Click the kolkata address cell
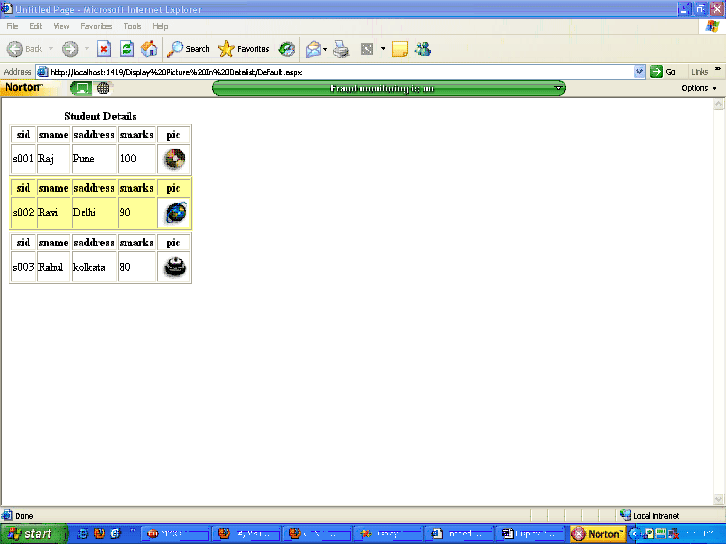 [94, 267]
